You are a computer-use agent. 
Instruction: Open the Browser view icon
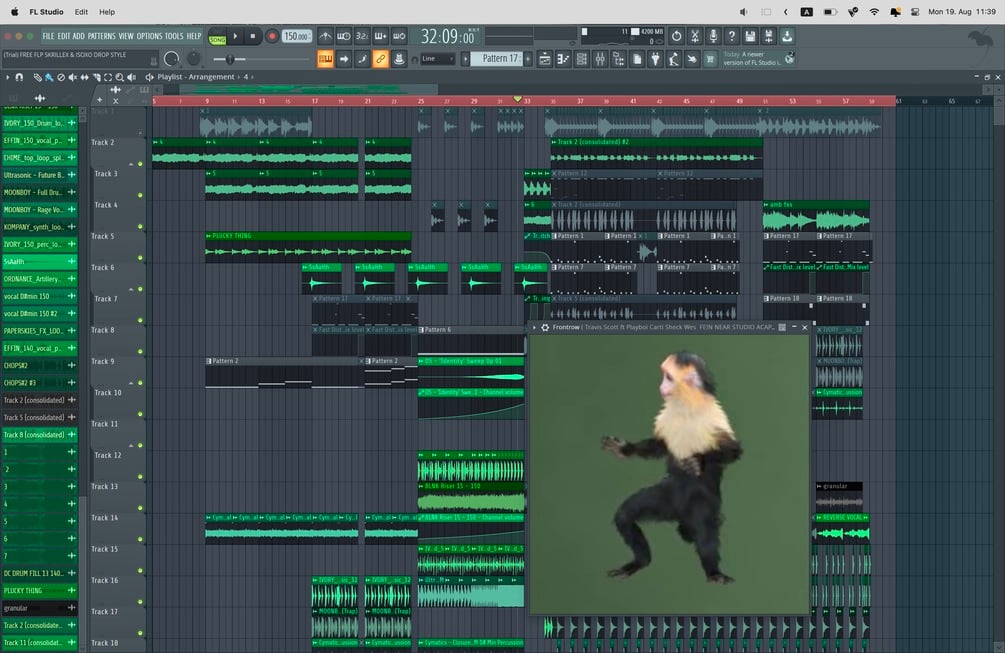619,59
